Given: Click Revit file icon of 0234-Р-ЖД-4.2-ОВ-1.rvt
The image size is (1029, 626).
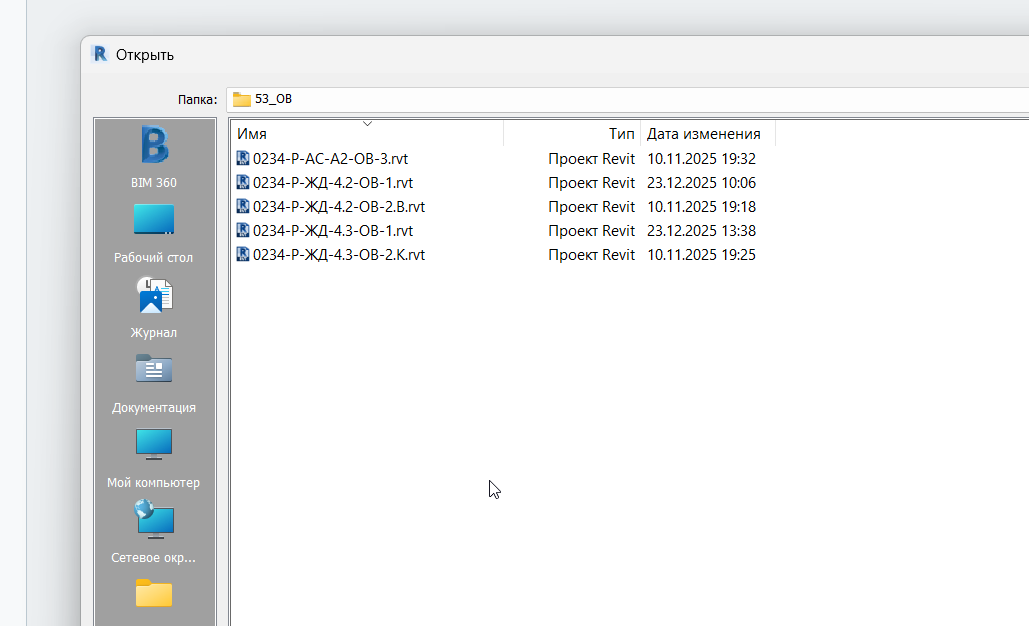Looking at the screenshot, I should coord(243,182).
